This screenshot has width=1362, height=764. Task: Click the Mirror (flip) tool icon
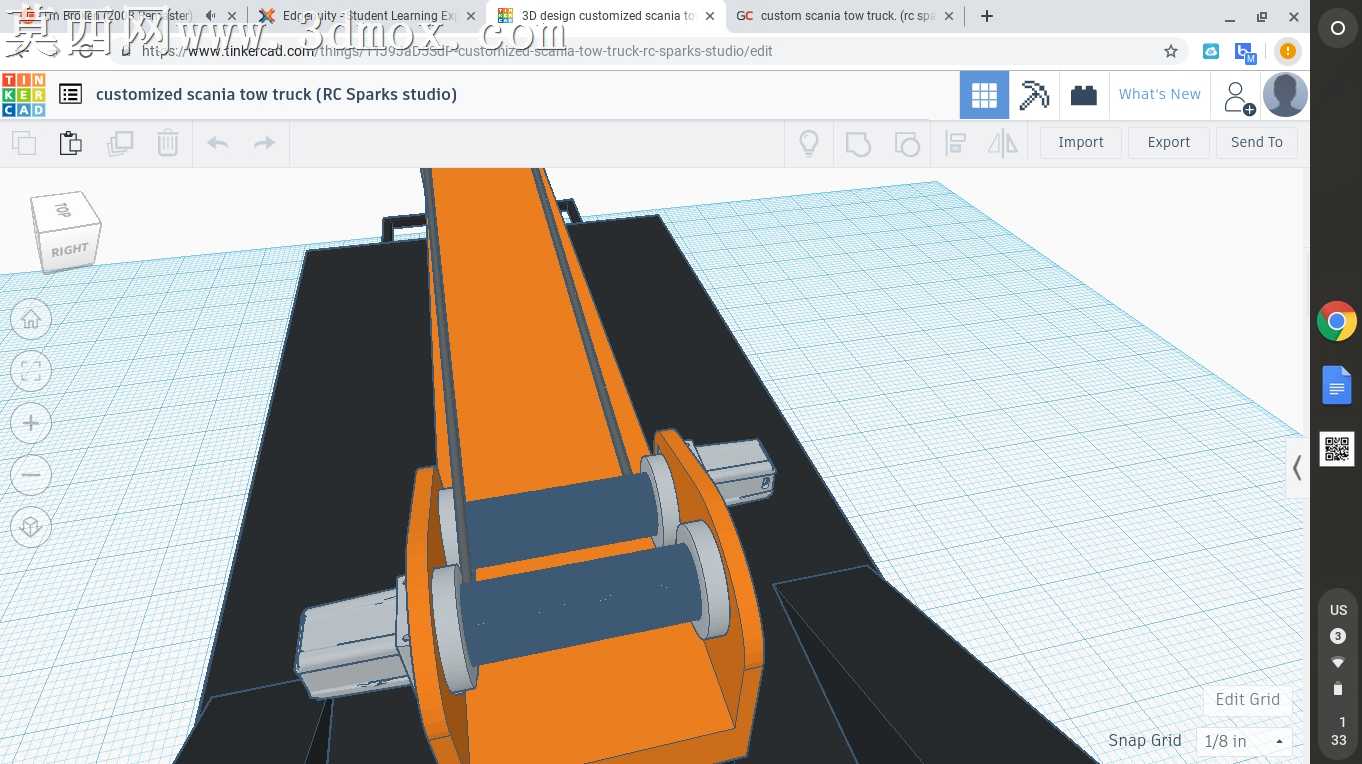[1002, 143]
